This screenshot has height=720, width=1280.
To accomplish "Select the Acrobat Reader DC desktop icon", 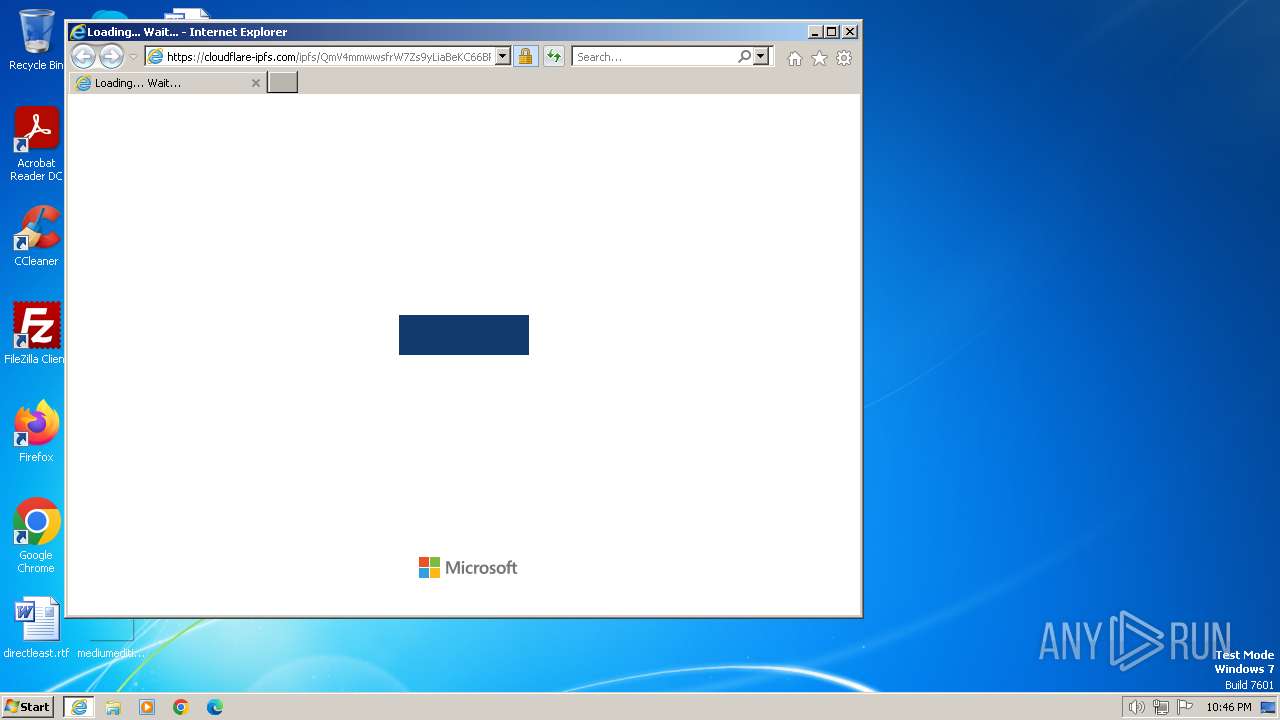I will click(36, 144).
